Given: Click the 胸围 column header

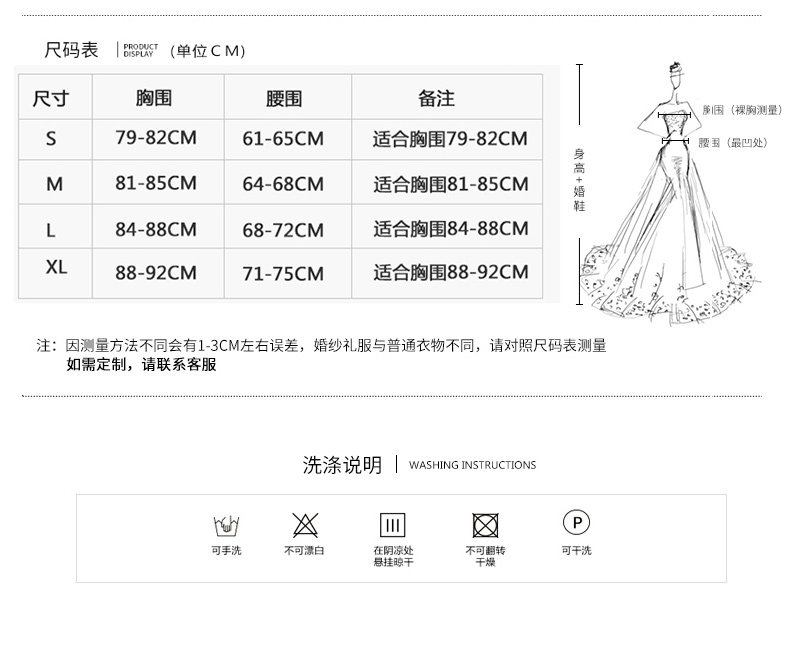Looking at the screenshot, I should click(154, 98).
